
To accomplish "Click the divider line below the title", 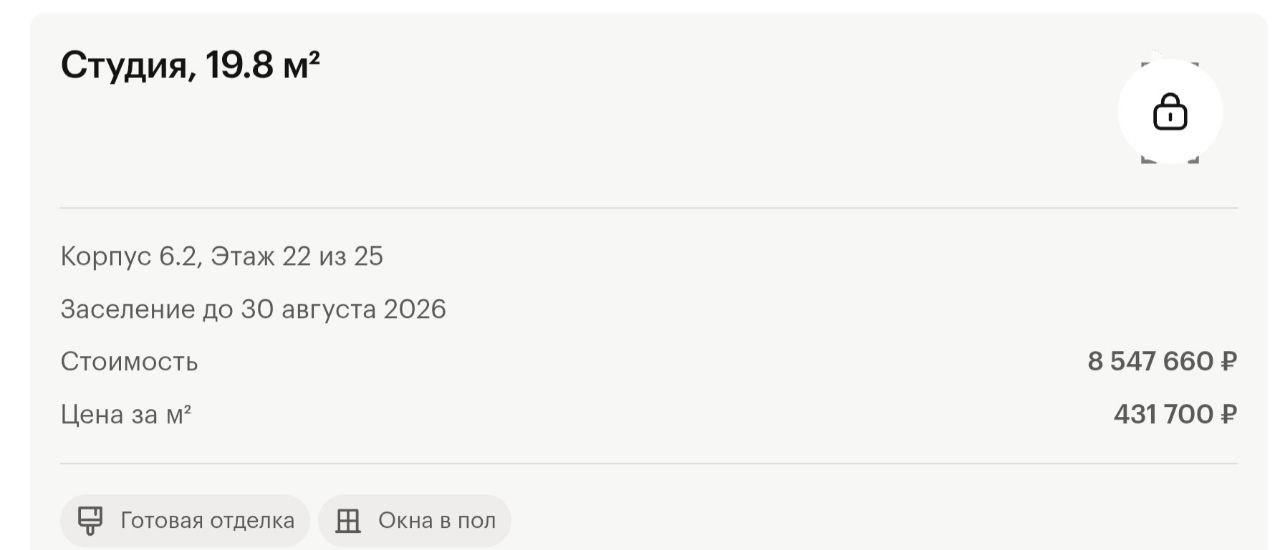I will tap(648, 208).
